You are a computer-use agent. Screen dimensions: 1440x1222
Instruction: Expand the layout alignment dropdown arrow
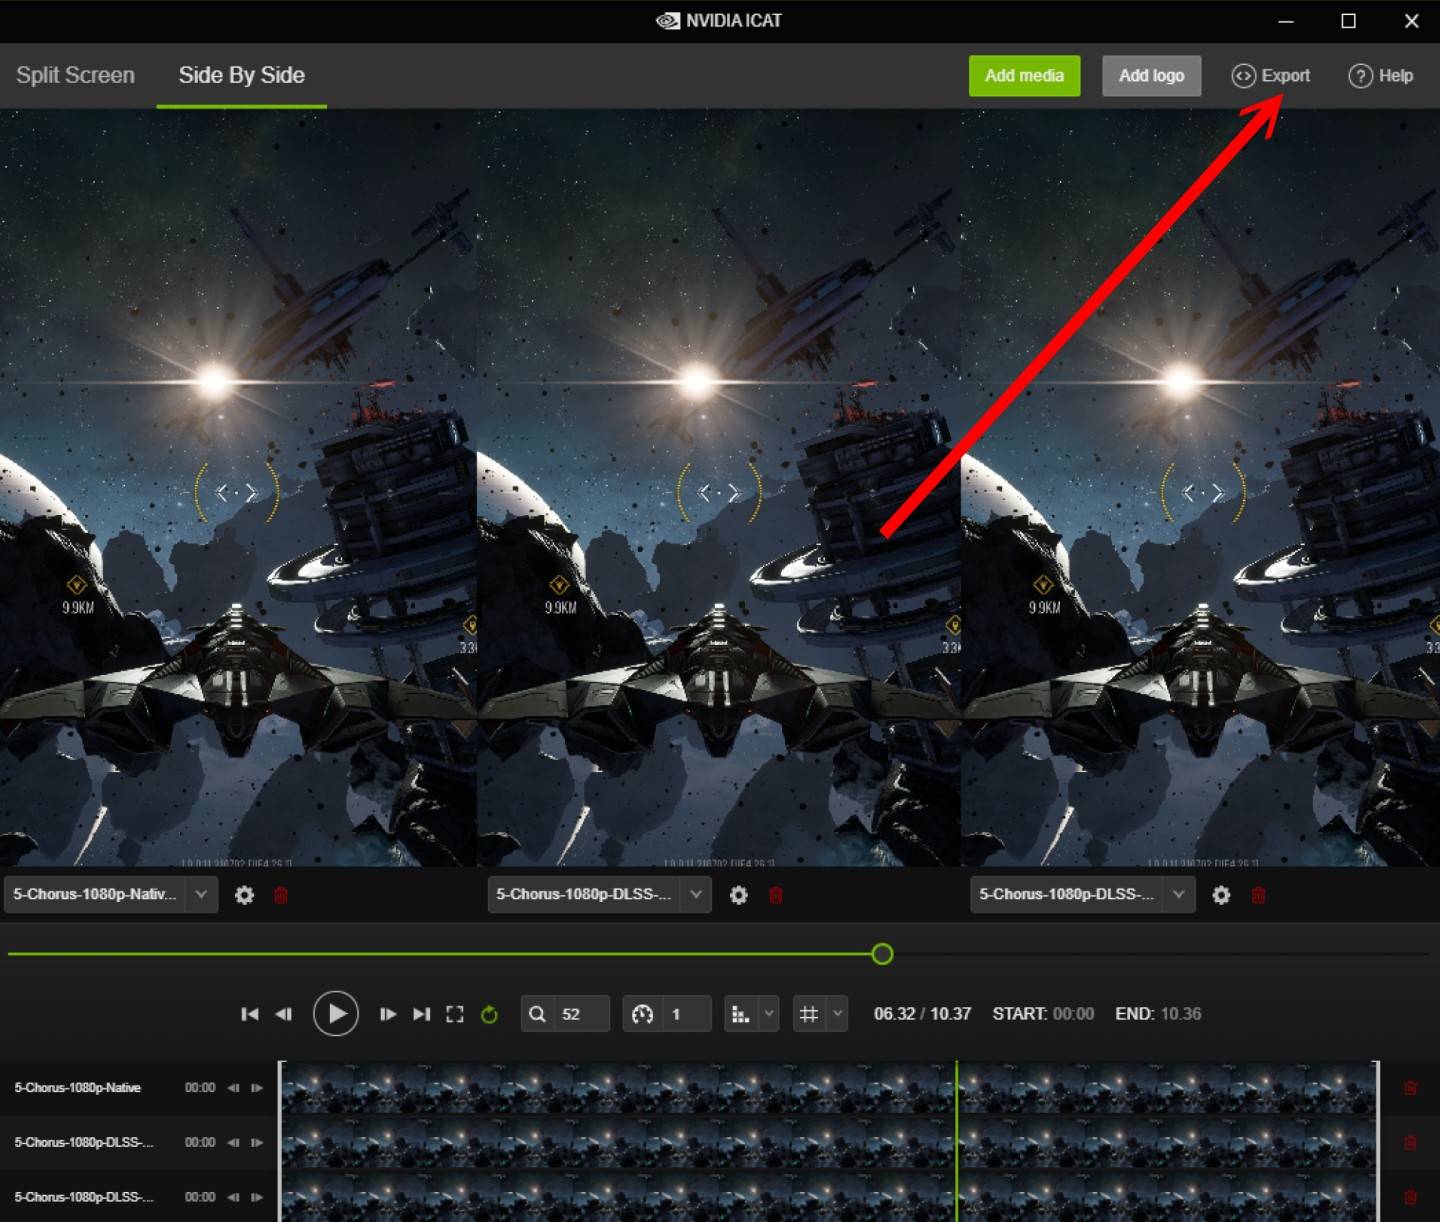pos(769,1014)
